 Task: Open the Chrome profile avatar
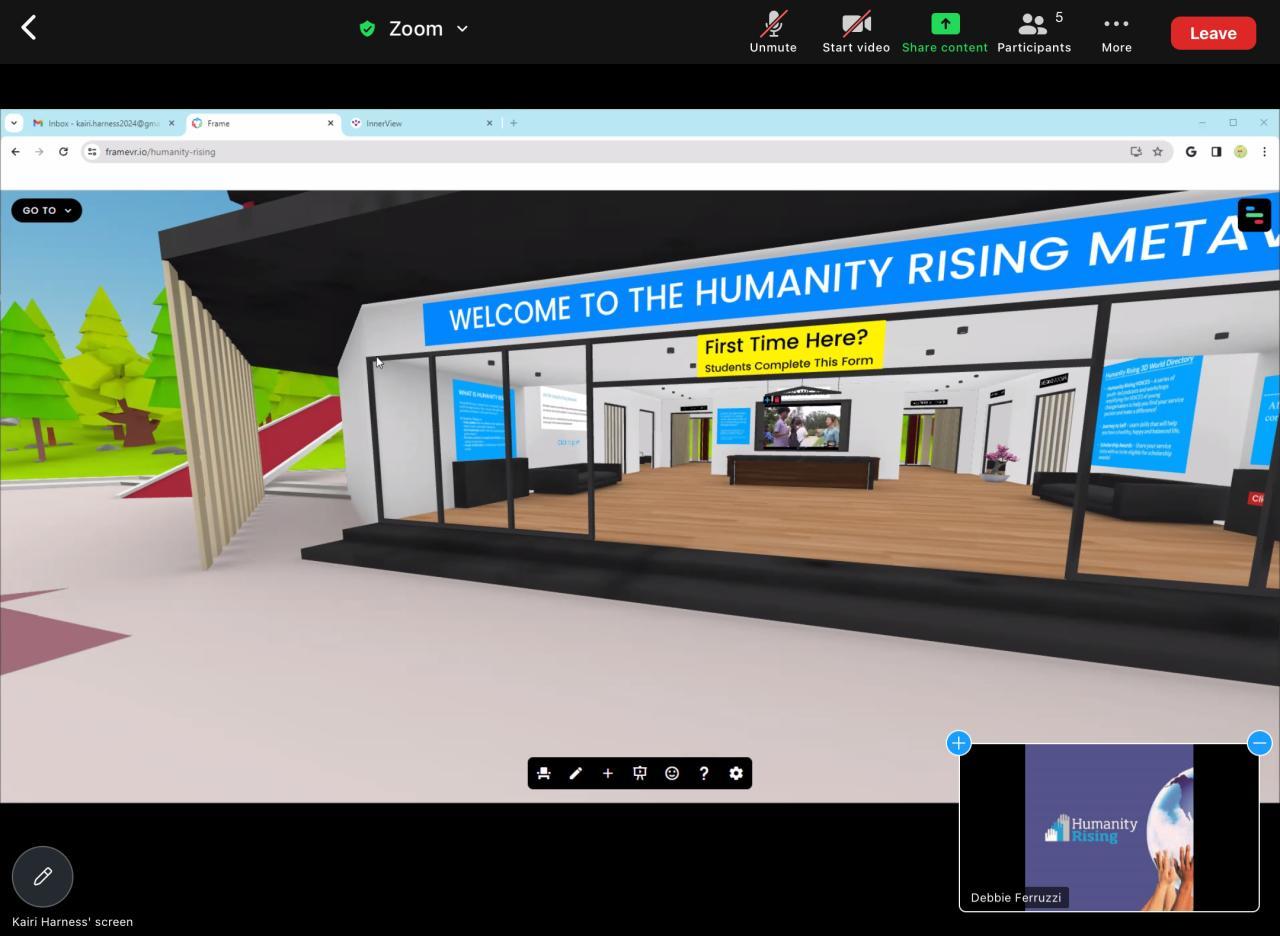1240,152
